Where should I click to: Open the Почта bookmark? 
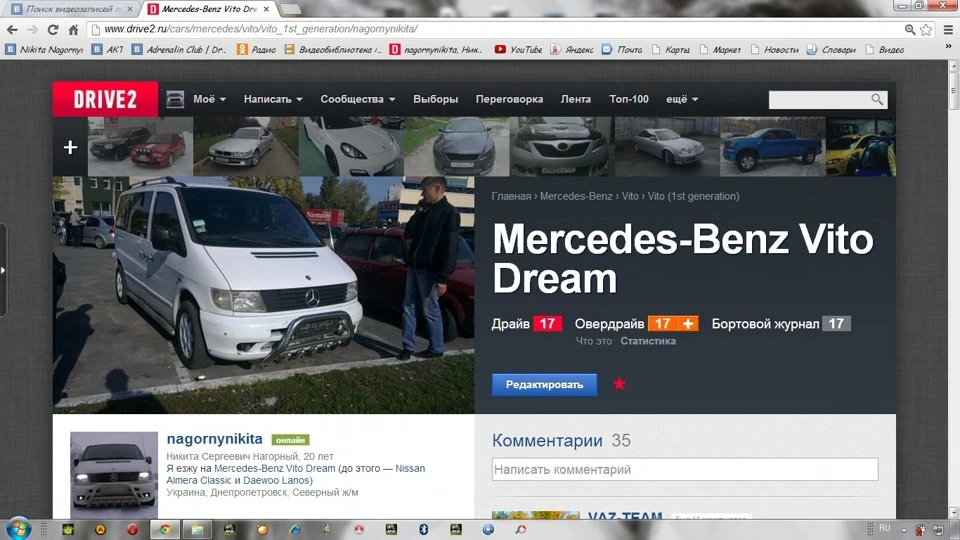click(x=621, y=50)
